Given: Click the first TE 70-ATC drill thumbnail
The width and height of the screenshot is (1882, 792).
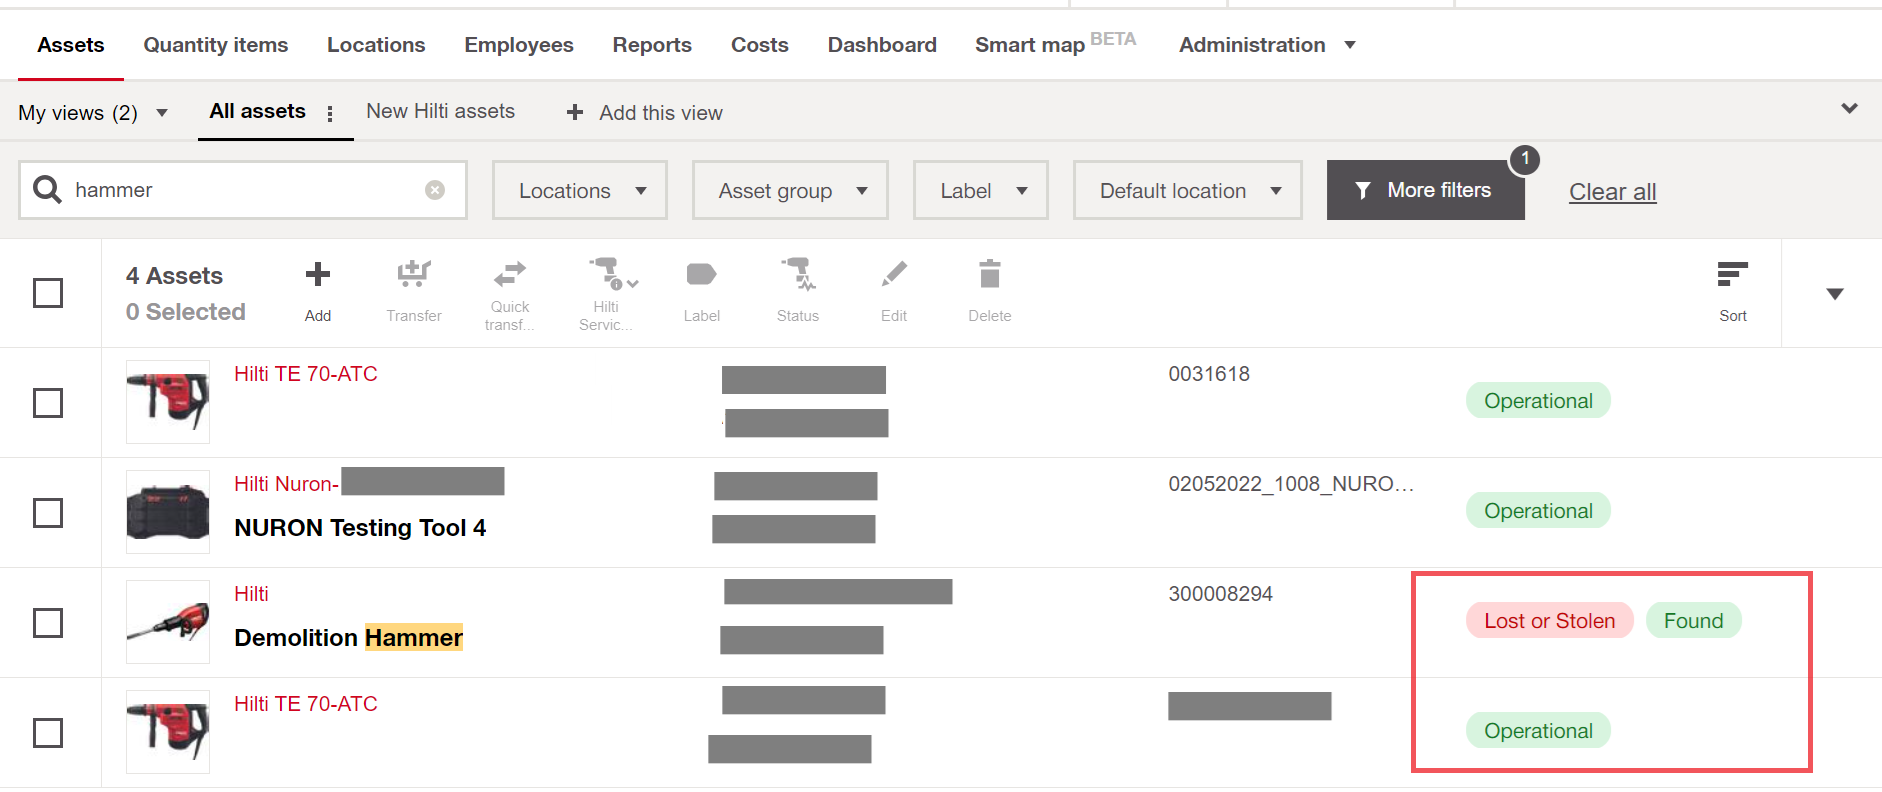Looking at the screenshot, I should pyautogui.click(x=168, y=402).
